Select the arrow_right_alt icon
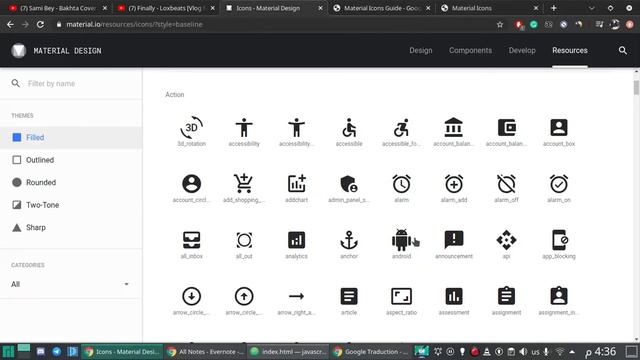The width and height of the screenshot is (640, 360). [296, 296]
